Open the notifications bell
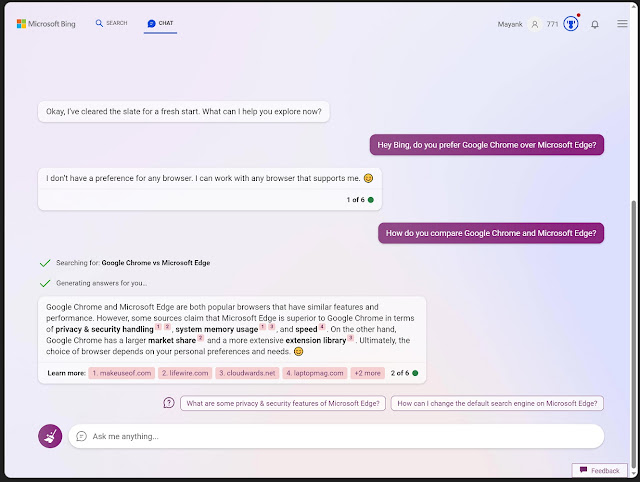This screenshot has width=640, height=482. (x=595, y=24)
